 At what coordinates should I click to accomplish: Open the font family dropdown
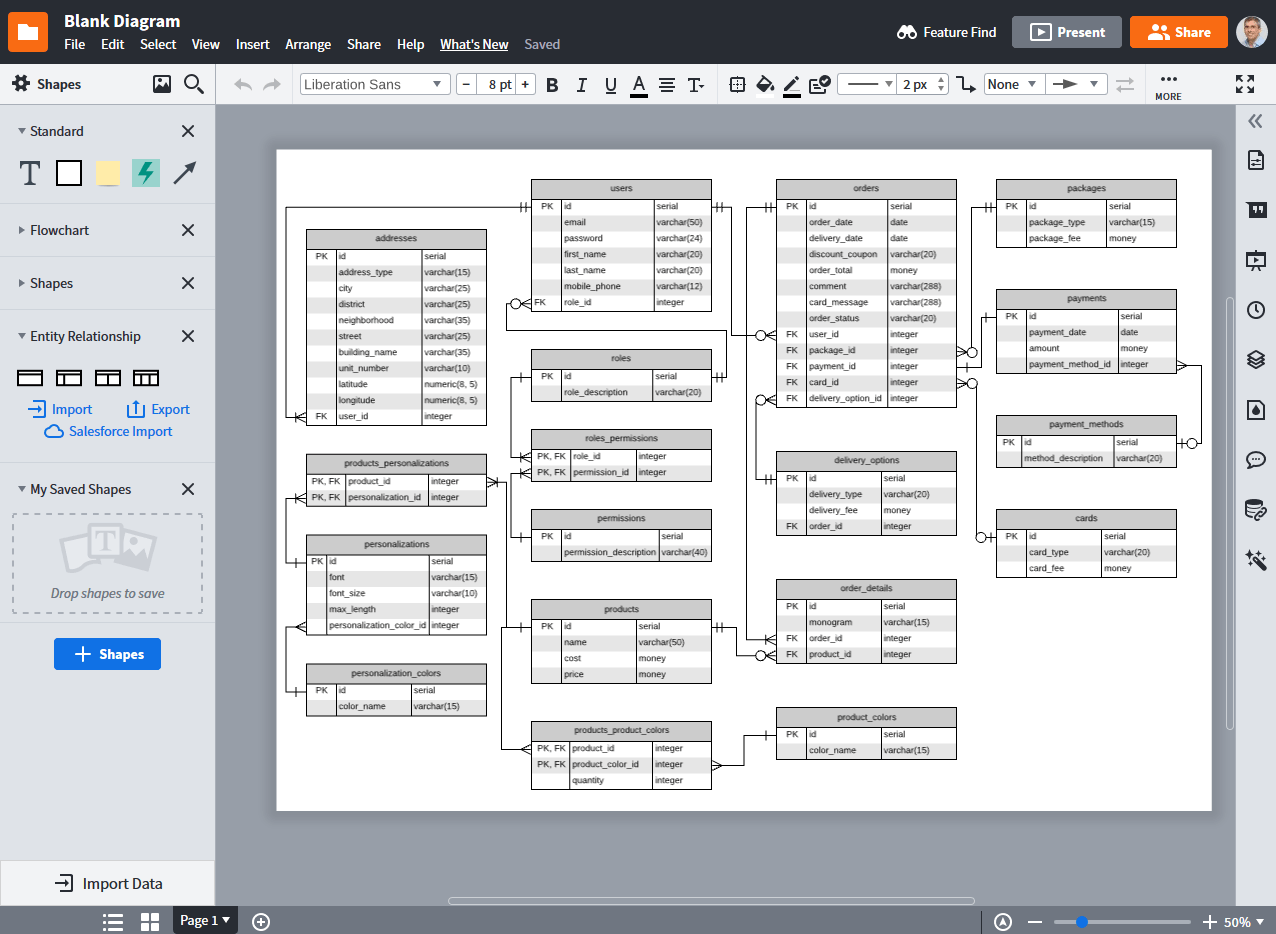pos(374,84)
